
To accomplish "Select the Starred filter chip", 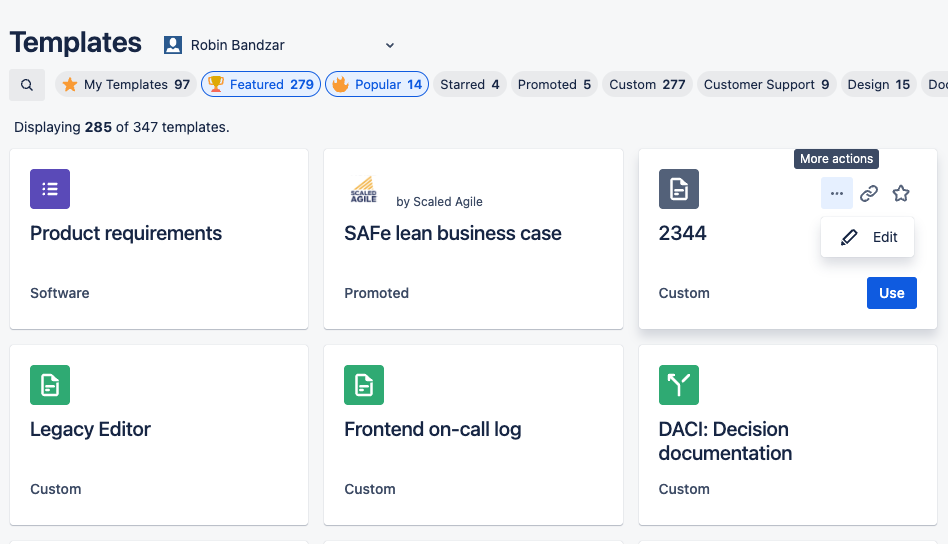I will (469, 85).
